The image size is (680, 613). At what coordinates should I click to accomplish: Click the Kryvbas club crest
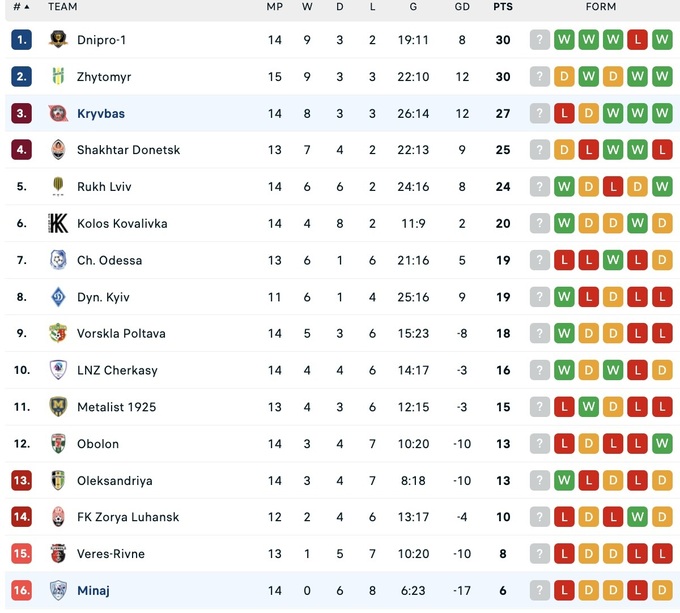58,113
